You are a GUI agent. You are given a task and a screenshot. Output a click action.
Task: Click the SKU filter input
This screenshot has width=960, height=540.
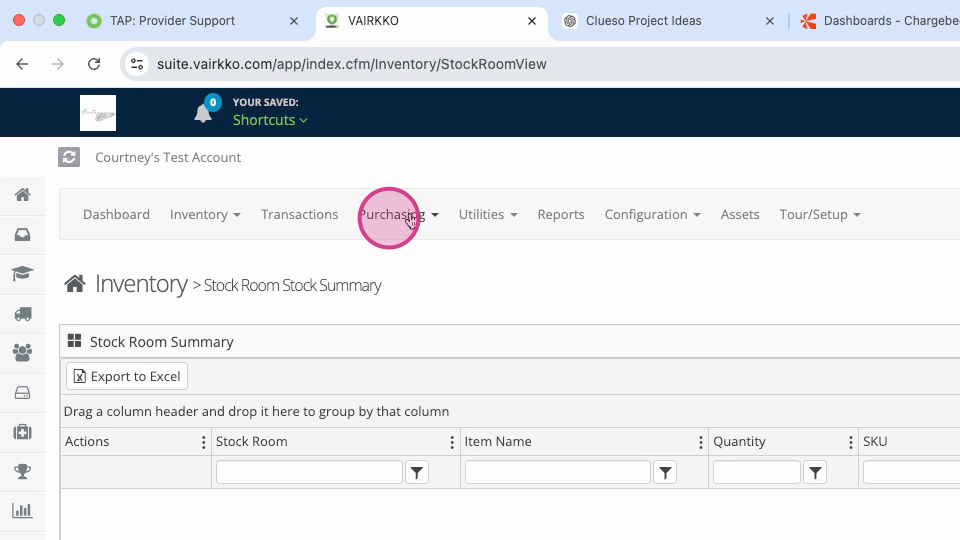(912, 472)
